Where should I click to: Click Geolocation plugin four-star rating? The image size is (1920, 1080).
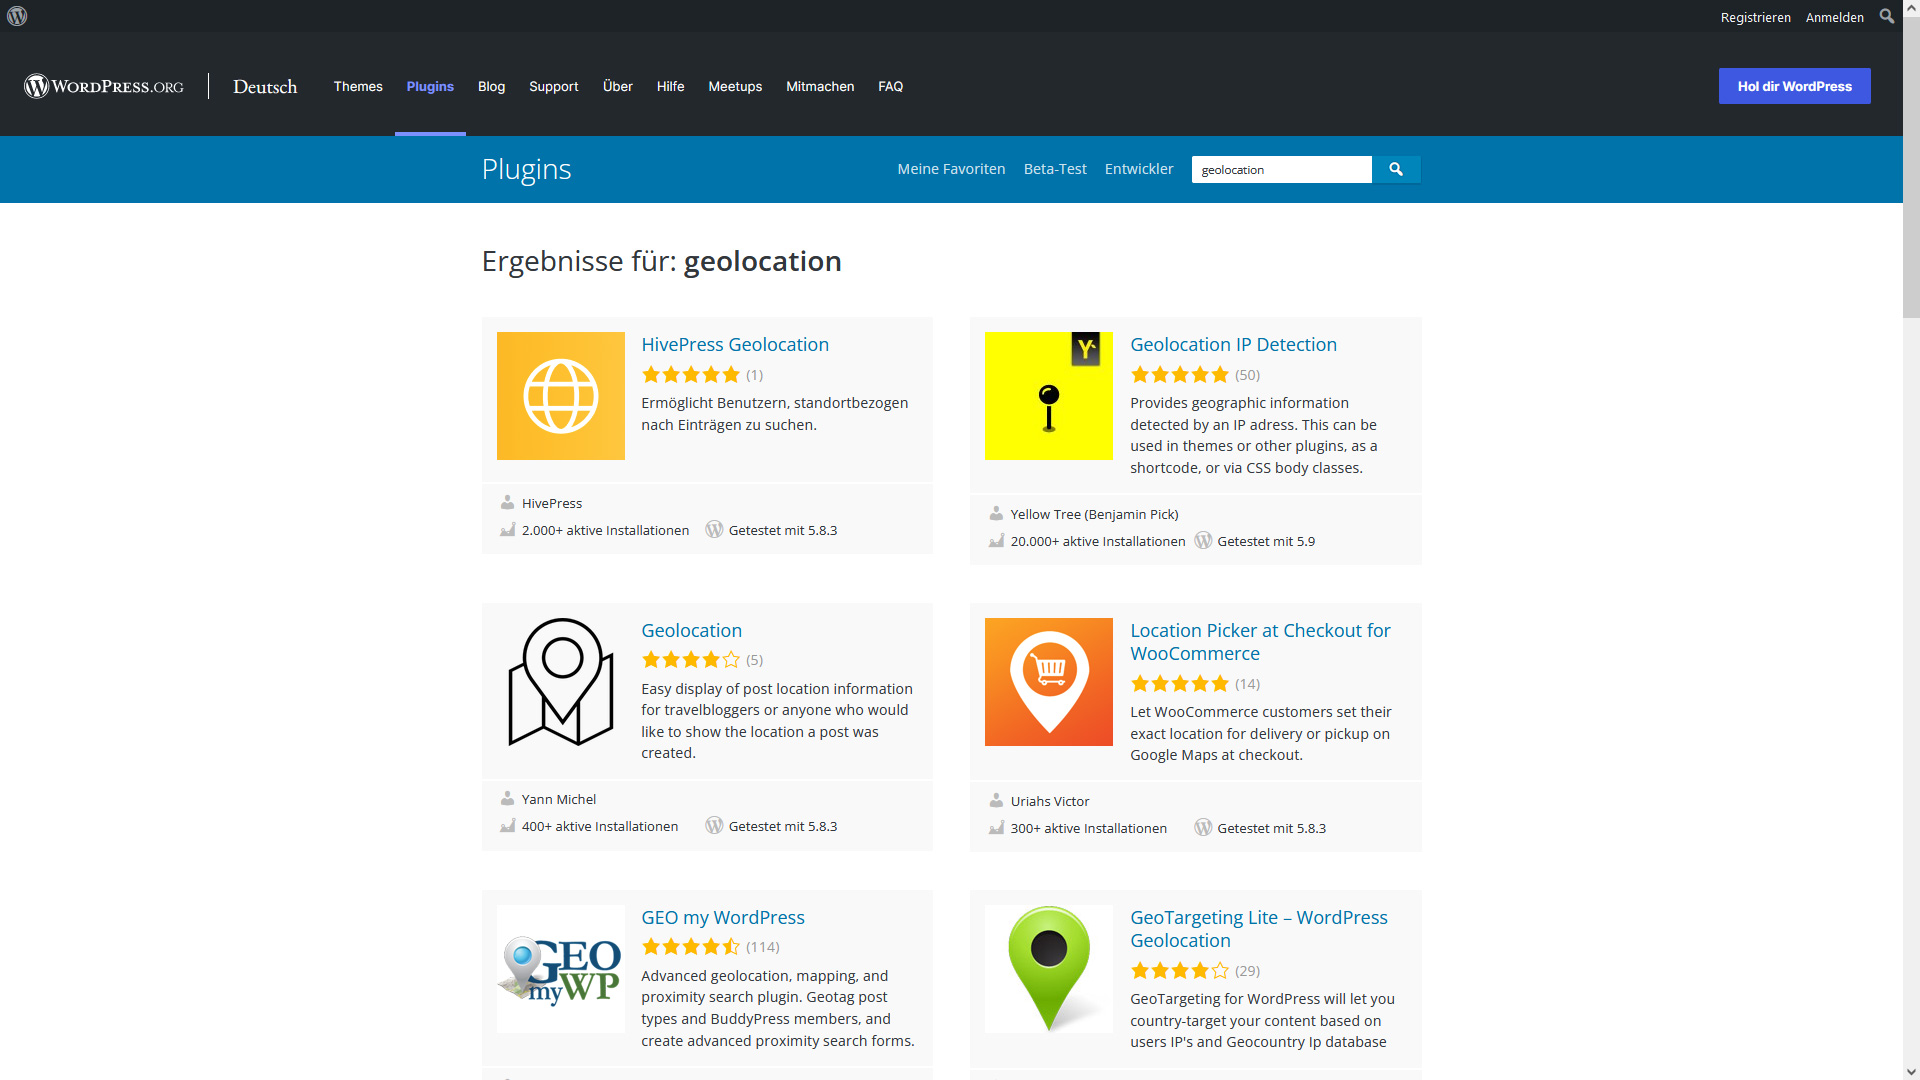pyautogui.click(x=691, y=660)
